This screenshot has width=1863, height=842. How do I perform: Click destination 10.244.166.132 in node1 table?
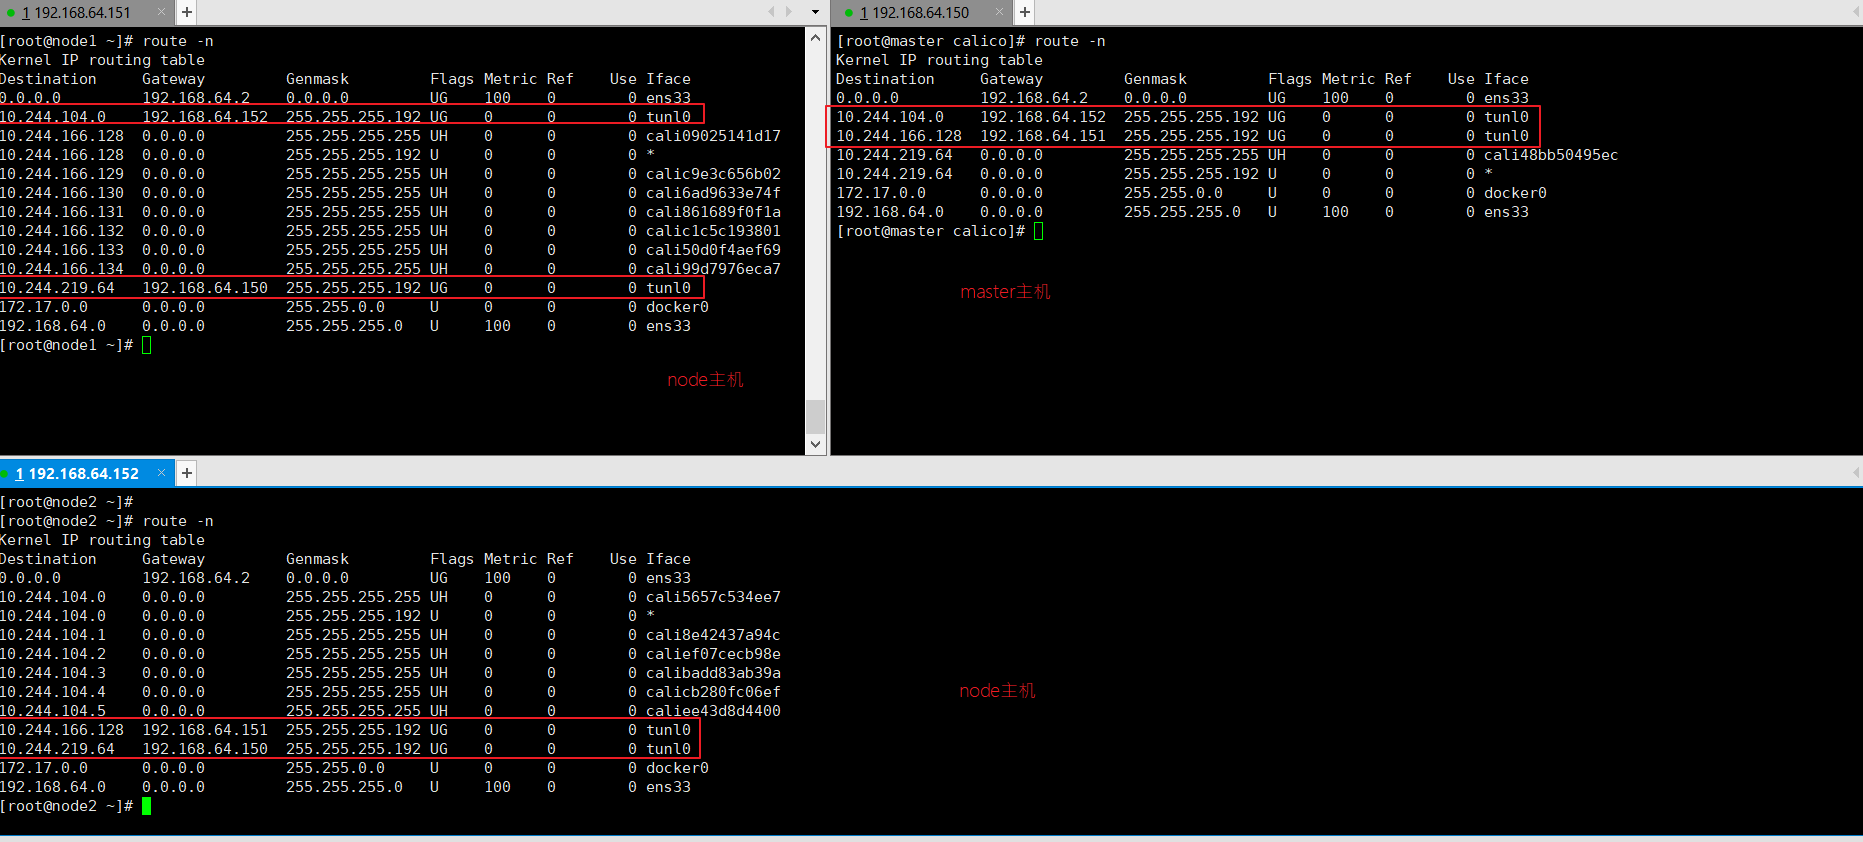click(62, 231)
